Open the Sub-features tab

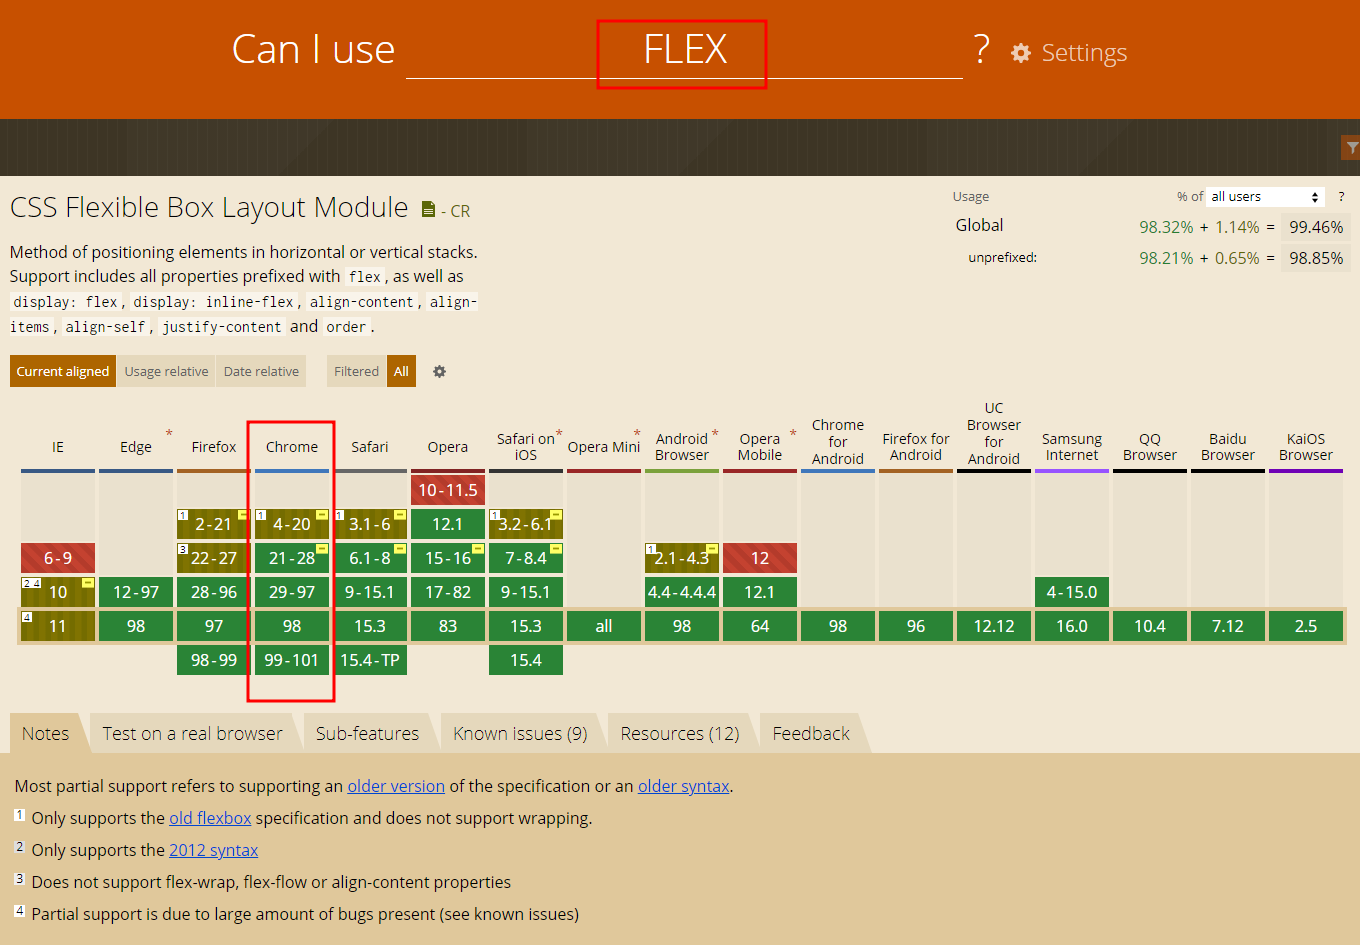367,733
